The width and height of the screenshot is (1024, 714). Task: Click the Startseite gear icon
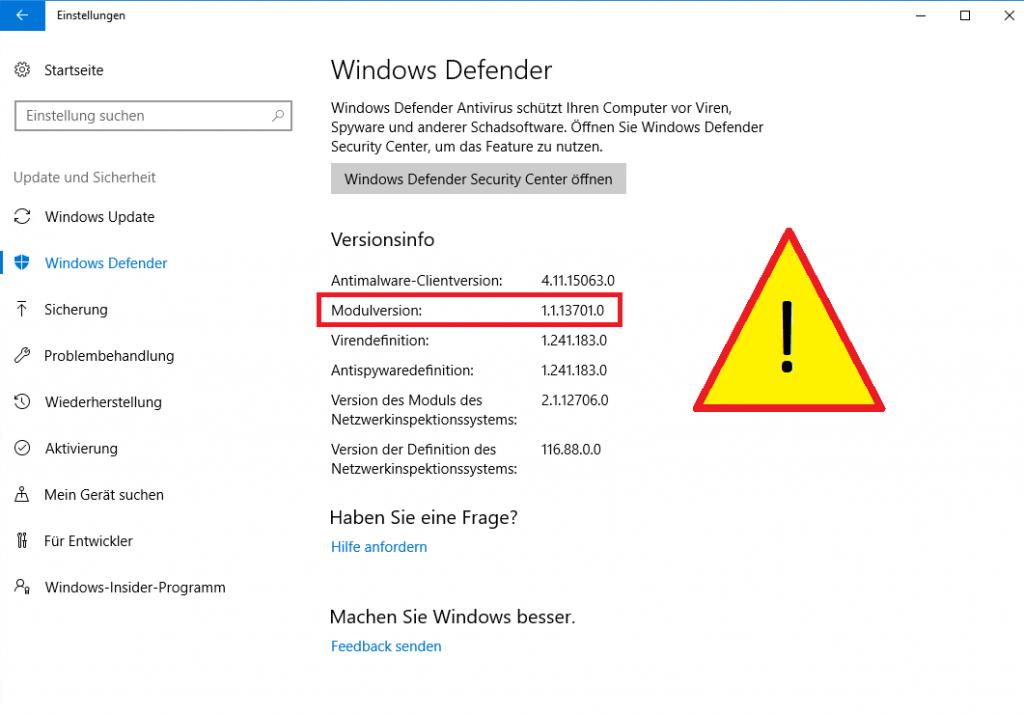(22, 70)
